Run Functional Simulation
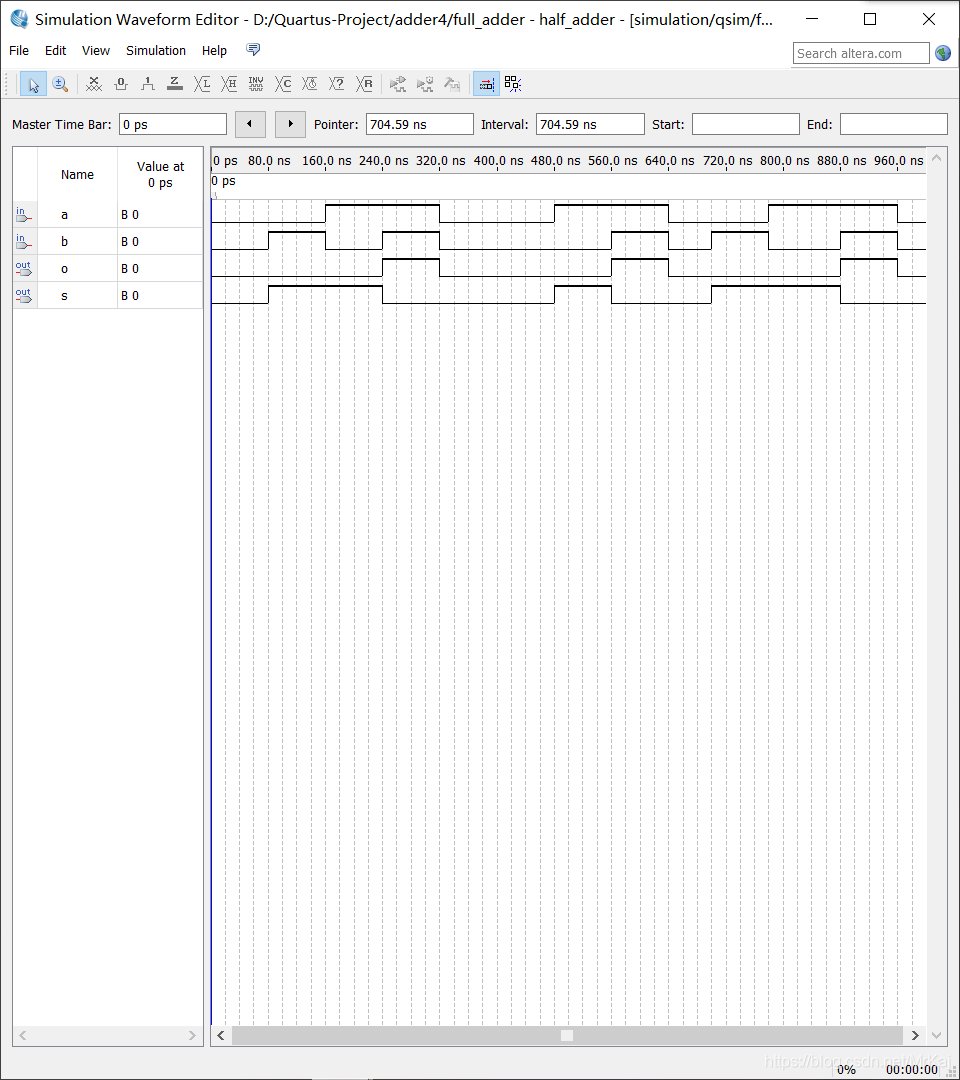960x1080 pixels. pyautogui.click(x=397, y=84)
